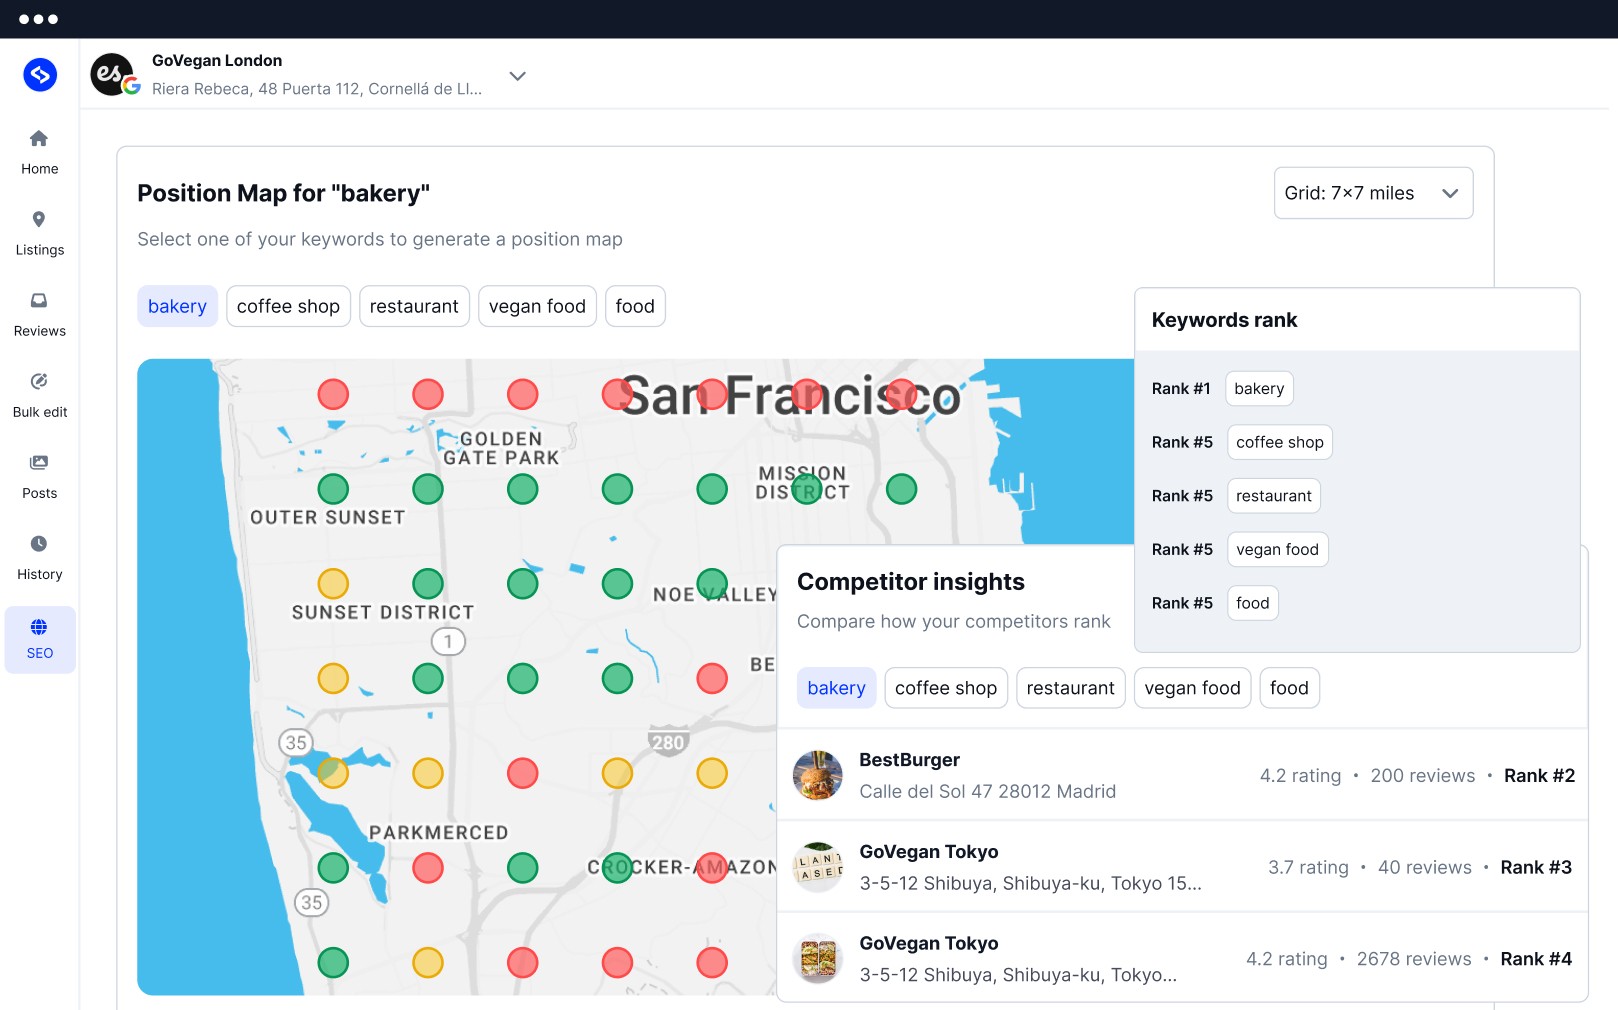Click the blue app logo icon
This screenshot has width=1618, height=1010.
point(40,75)
